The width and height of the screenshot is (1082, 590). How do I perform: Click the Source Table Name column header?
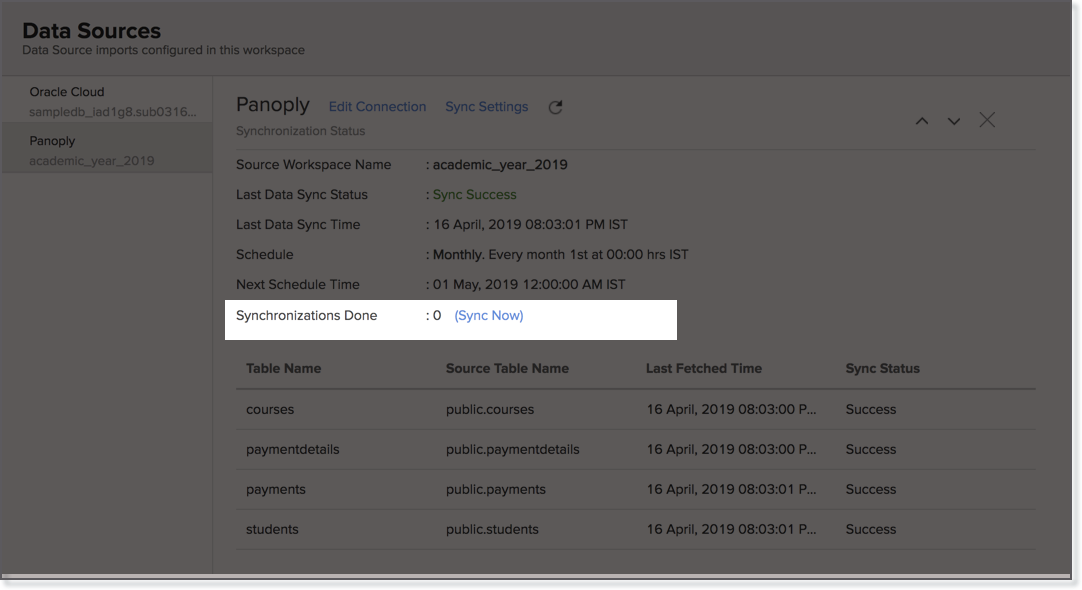(x=507, y=368)
